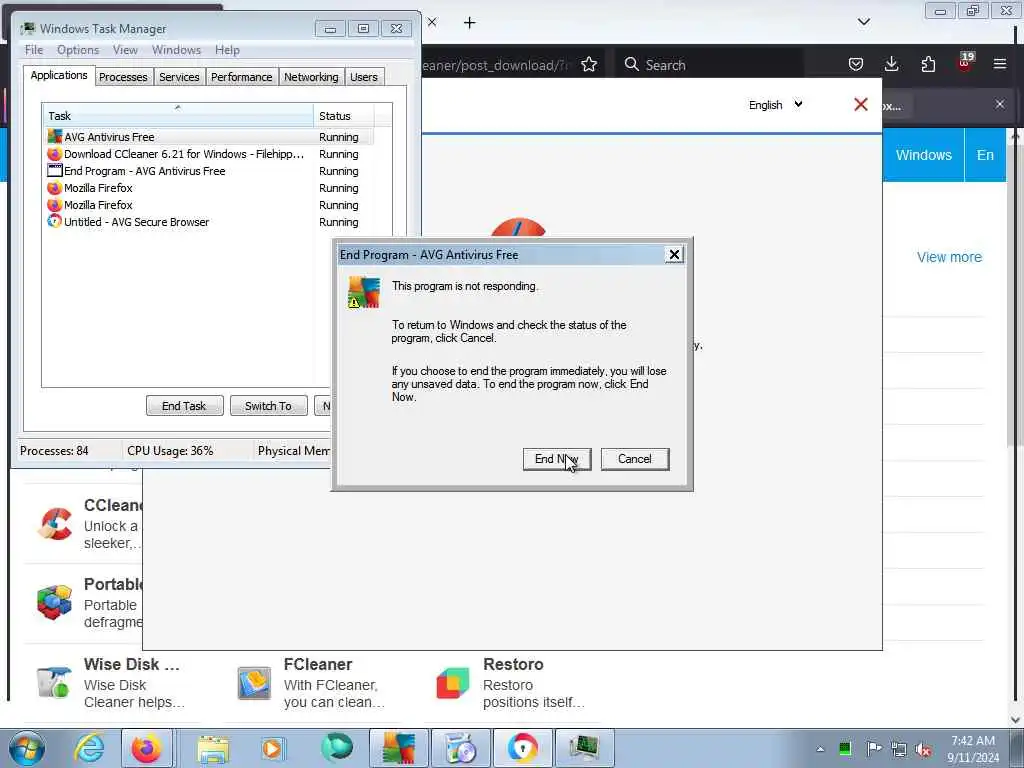
Task: Click the Windows tab on the Filehippo page
Action: tap(923, 155)
